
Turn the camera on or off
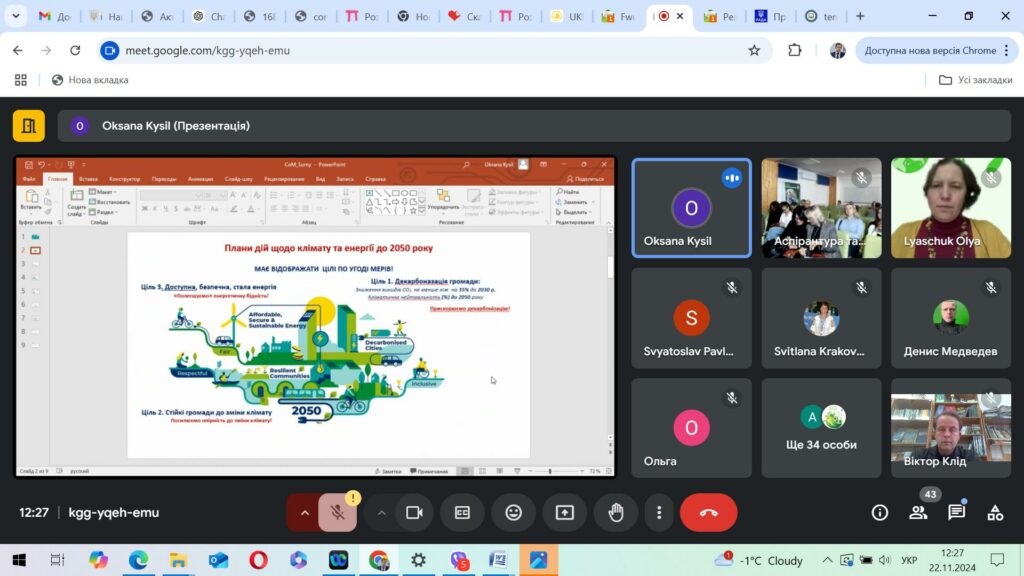pyautogui.click(x=414, y=513)
